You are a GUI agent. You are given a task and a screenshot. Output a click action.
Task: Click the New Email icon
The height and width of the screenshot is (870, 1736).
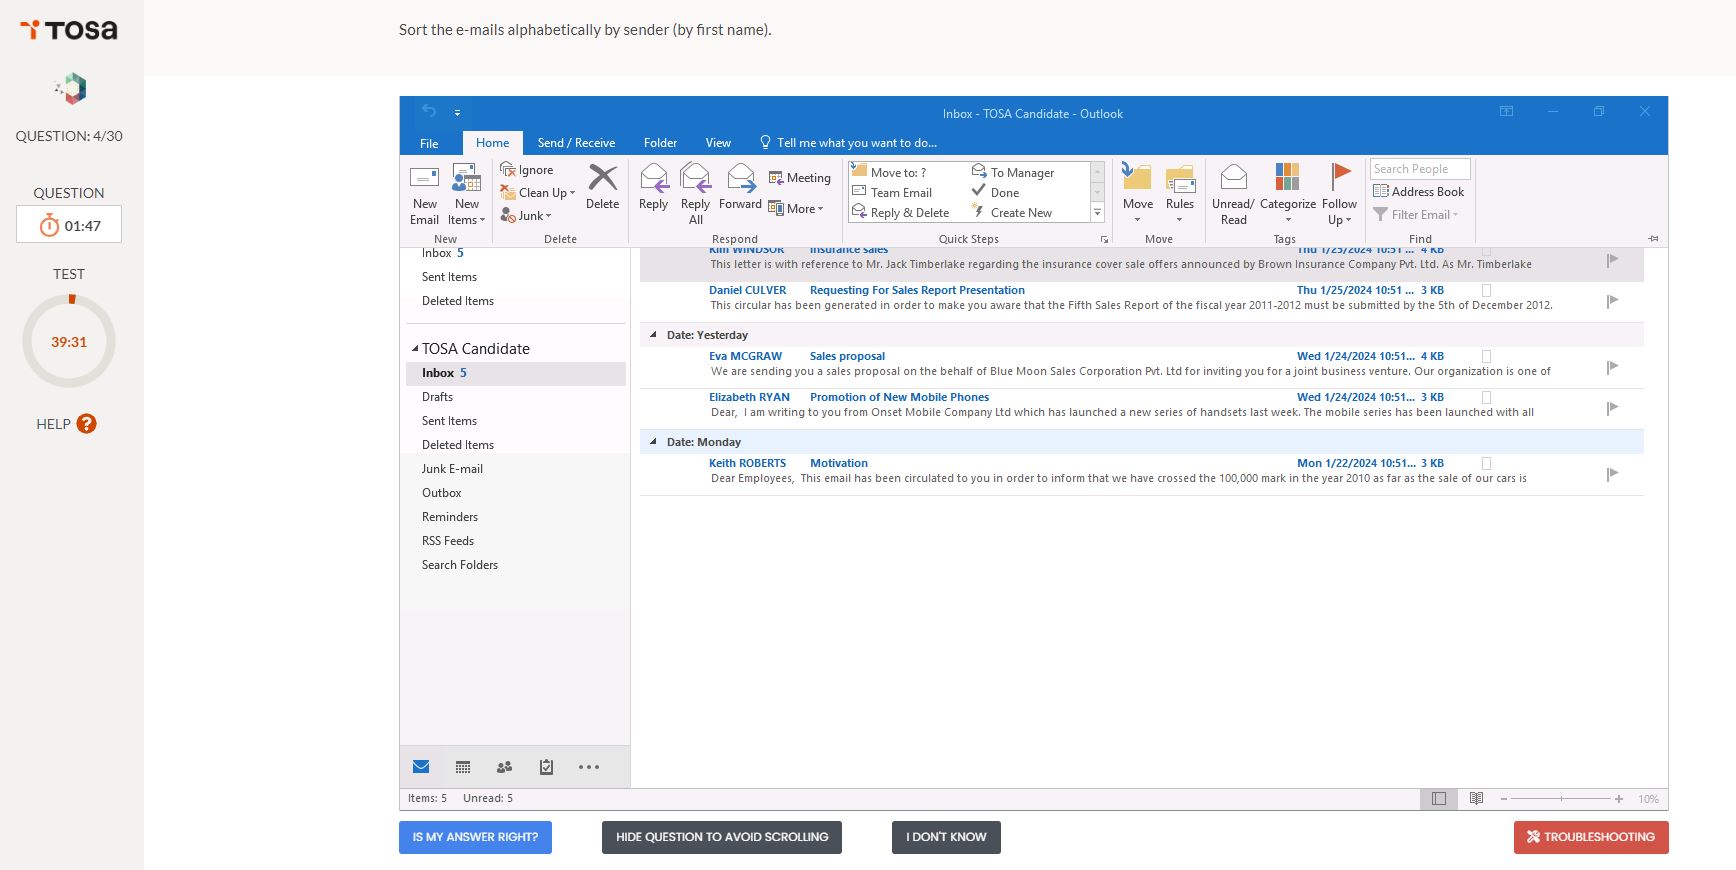(x=424, y=180)
